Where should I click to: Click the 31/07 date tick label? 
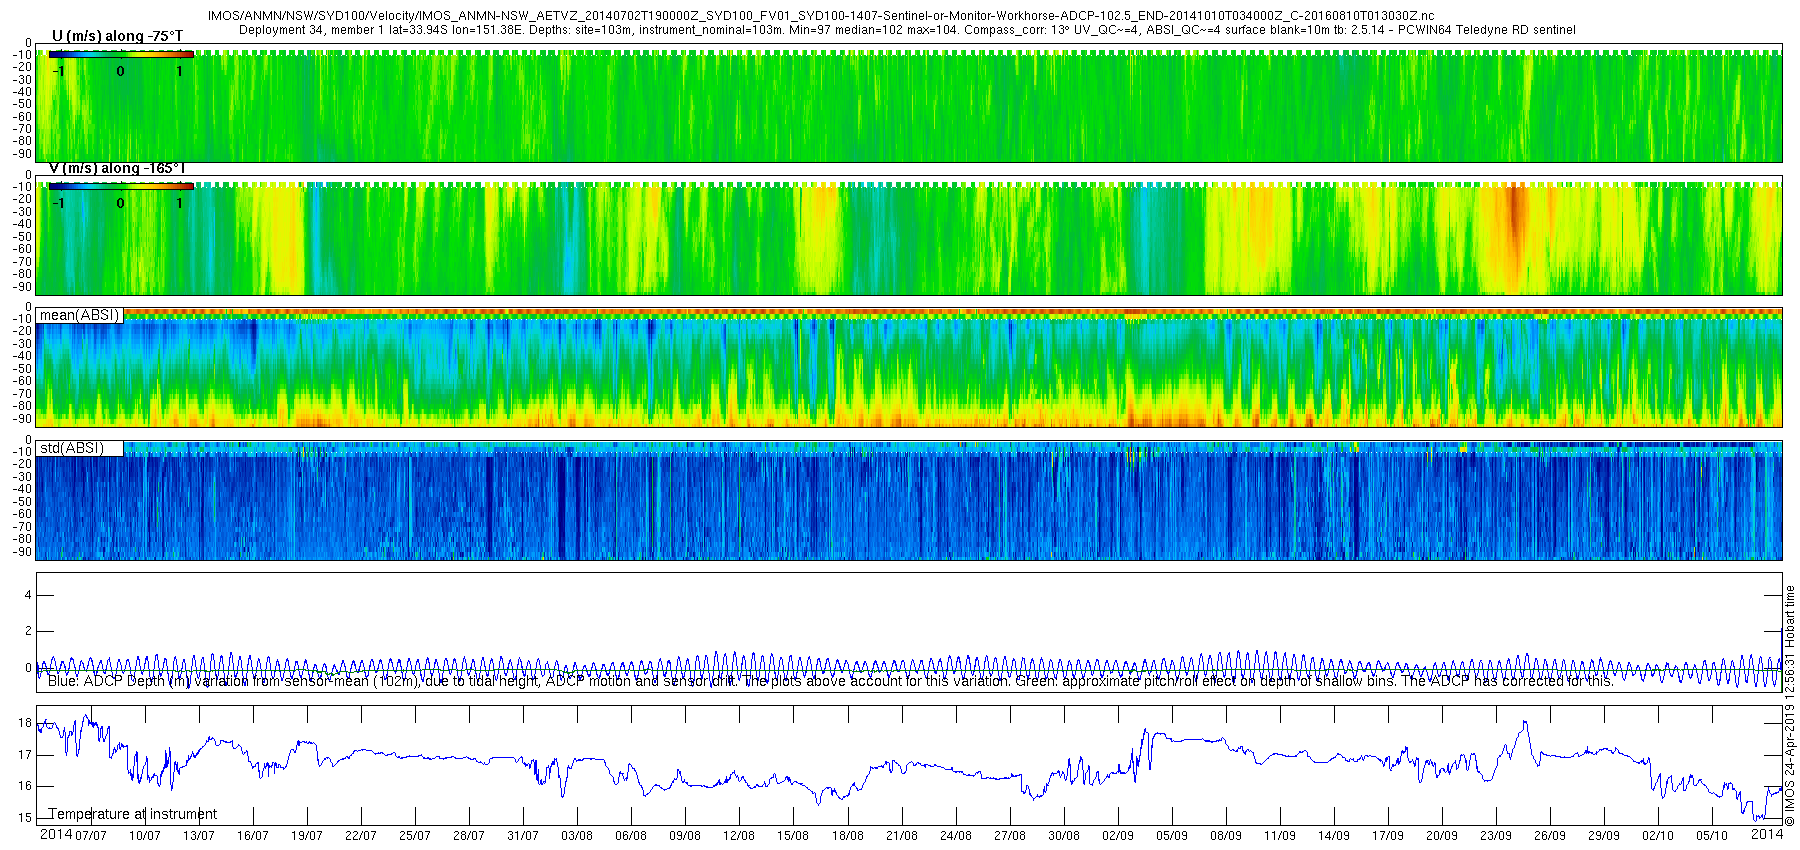tap(523, 835)
